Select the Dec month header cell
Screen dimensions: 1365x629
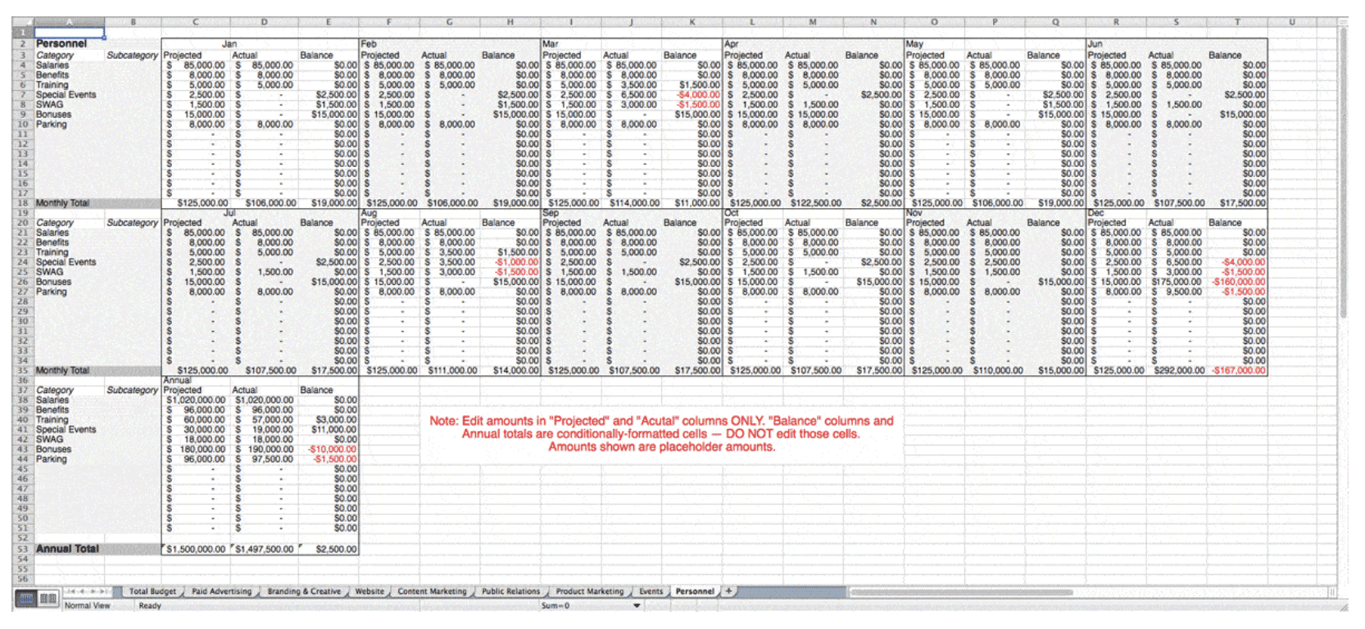click(x=1115, y=213)
